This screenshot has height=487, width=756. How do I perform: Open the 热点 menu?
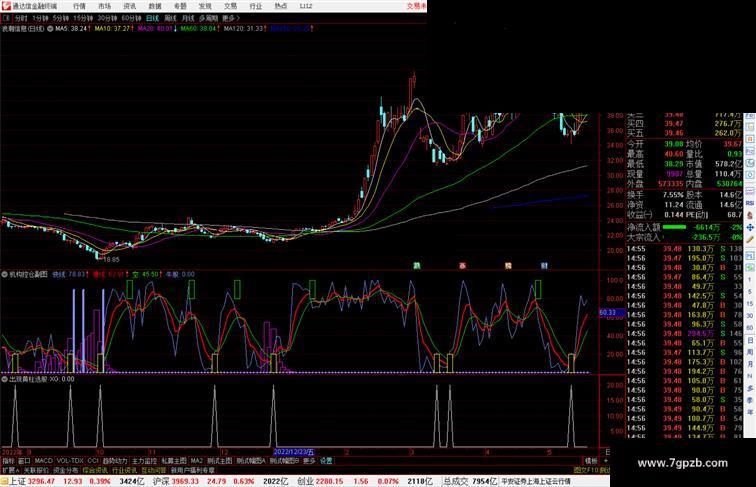(x=280, y=6)
